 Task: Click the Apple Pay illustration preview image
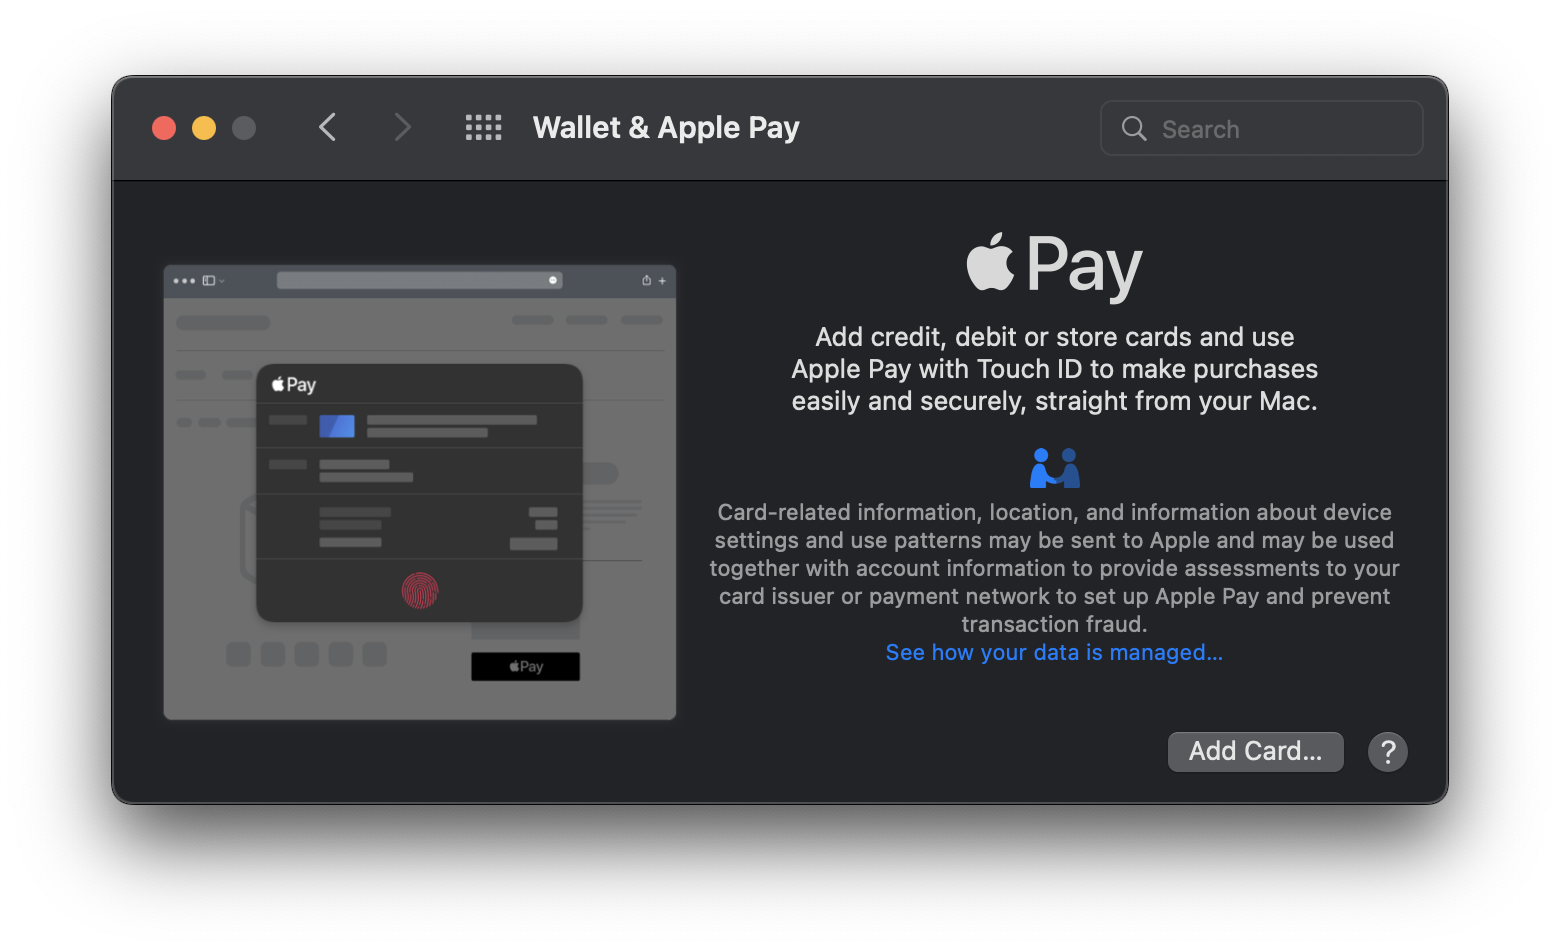[420, 492]
